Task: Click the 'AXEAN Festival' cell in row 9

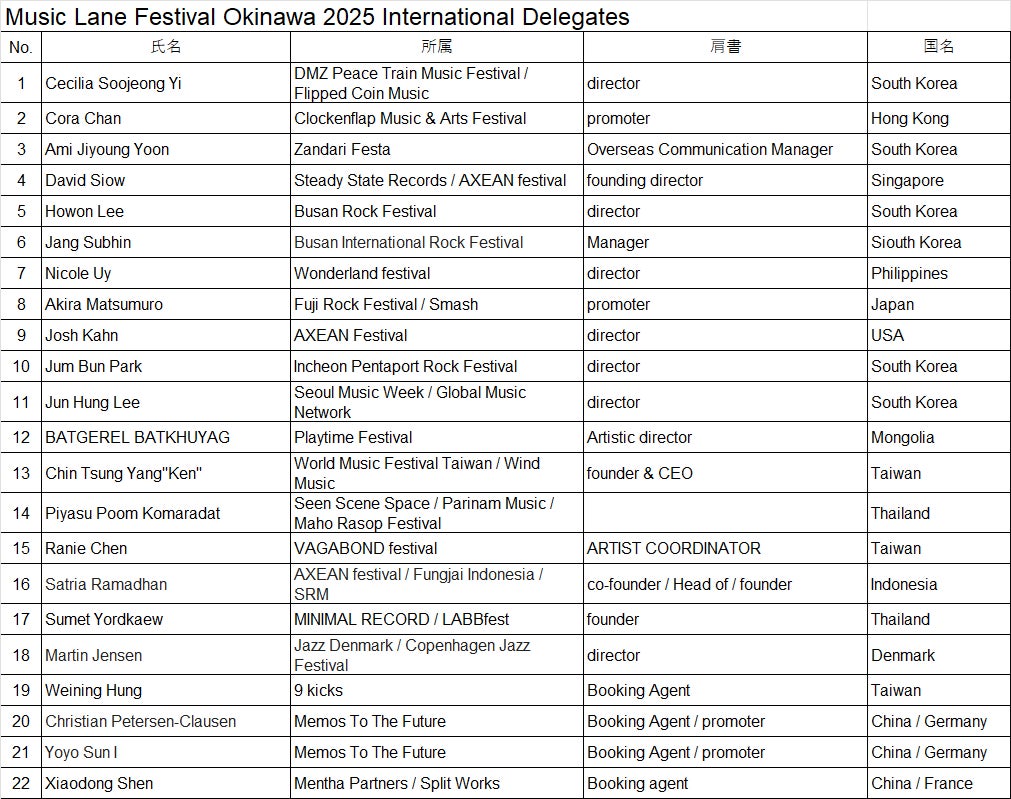Action: click(437, 335)
